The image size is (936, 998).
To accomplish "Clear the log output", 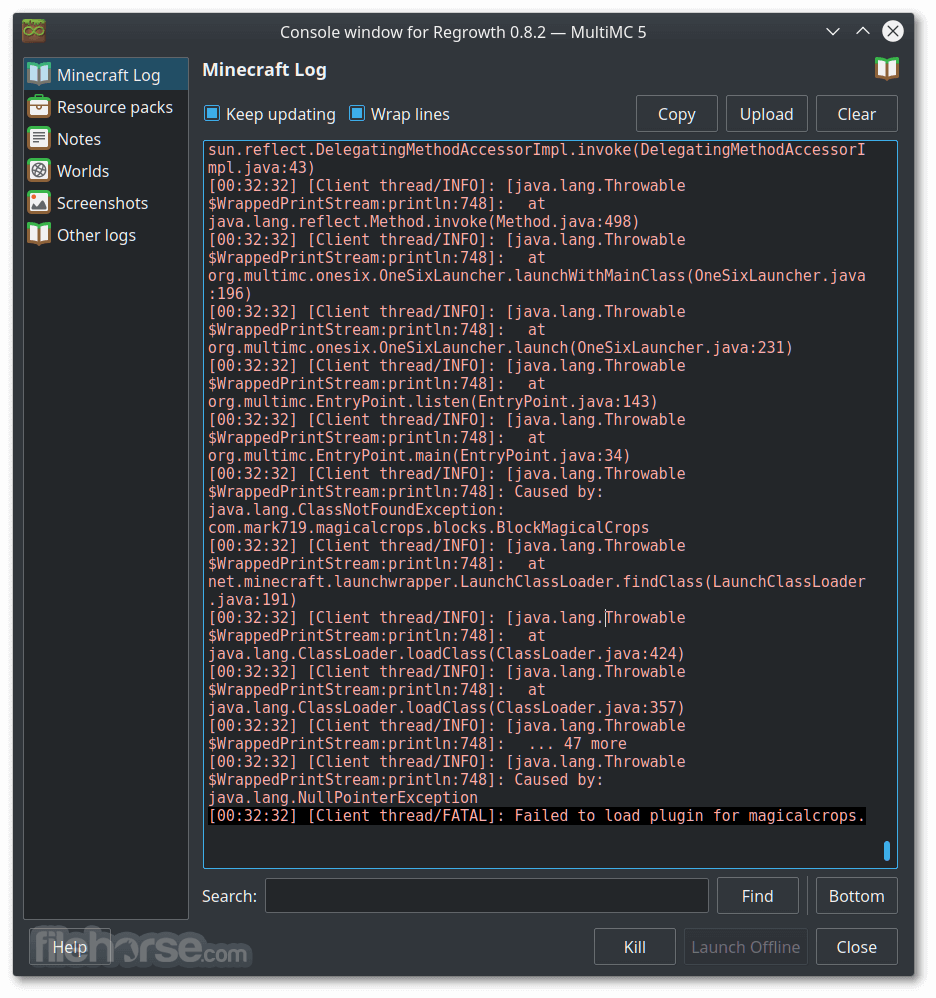I will point(856,114).
